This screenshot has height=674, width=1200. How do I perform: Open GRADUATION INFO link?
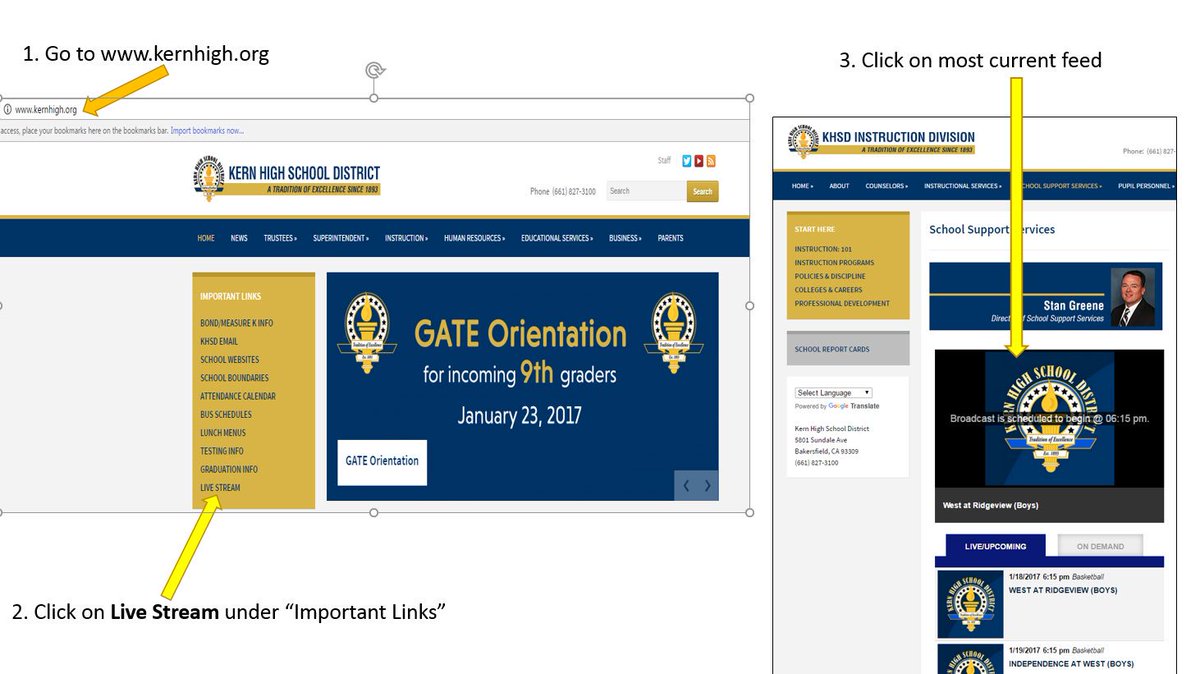point(229,469)
